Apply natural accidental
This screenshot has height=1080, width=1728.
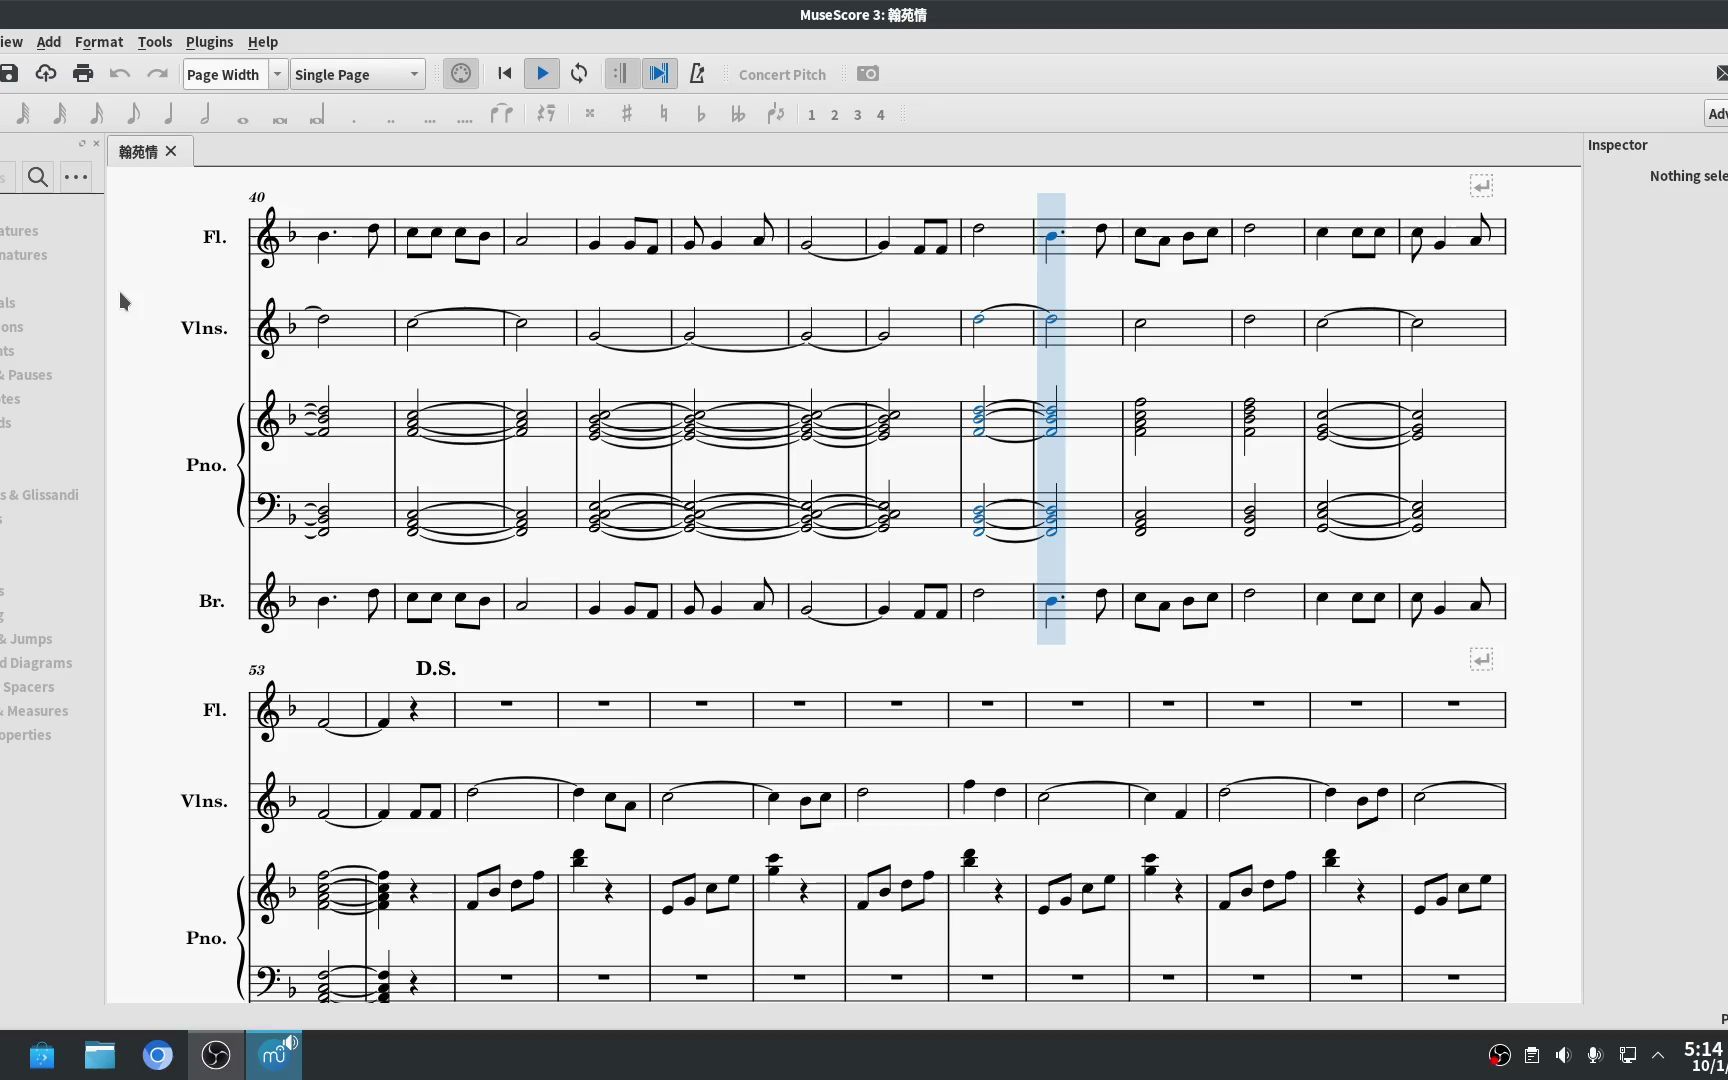click(664, 114)
